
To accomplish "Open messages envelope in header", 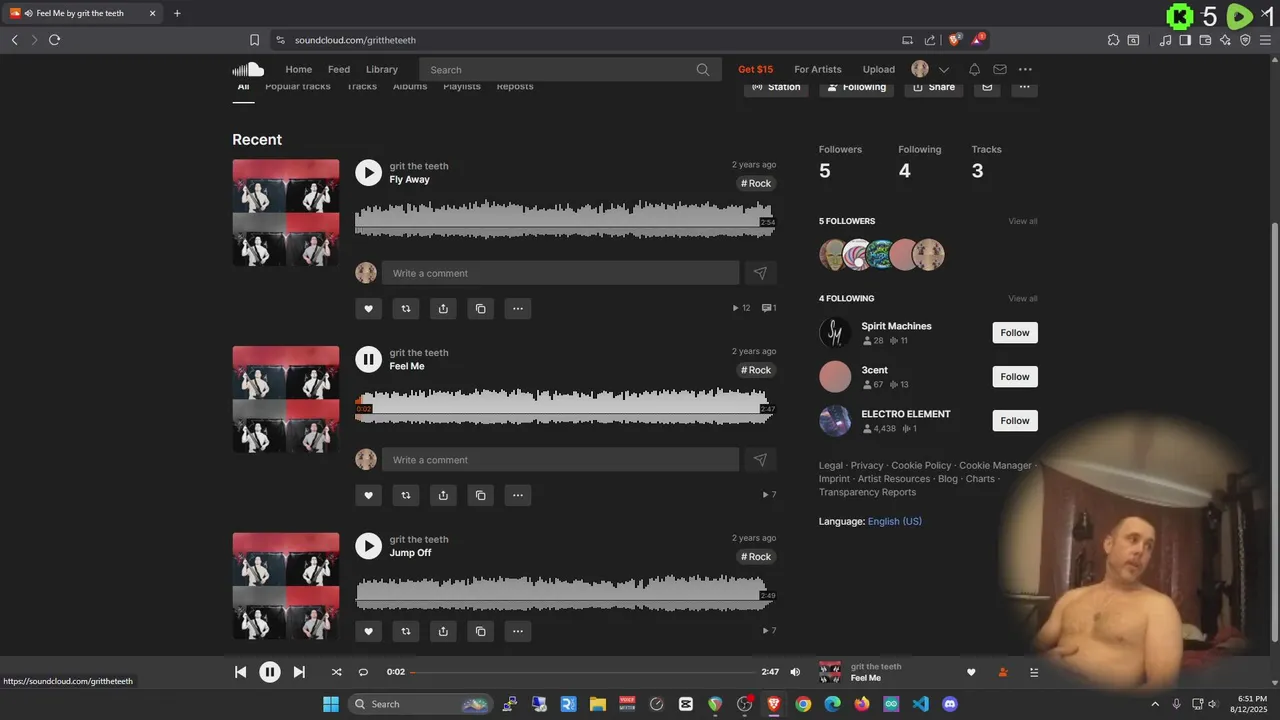I will (1000, 69).
